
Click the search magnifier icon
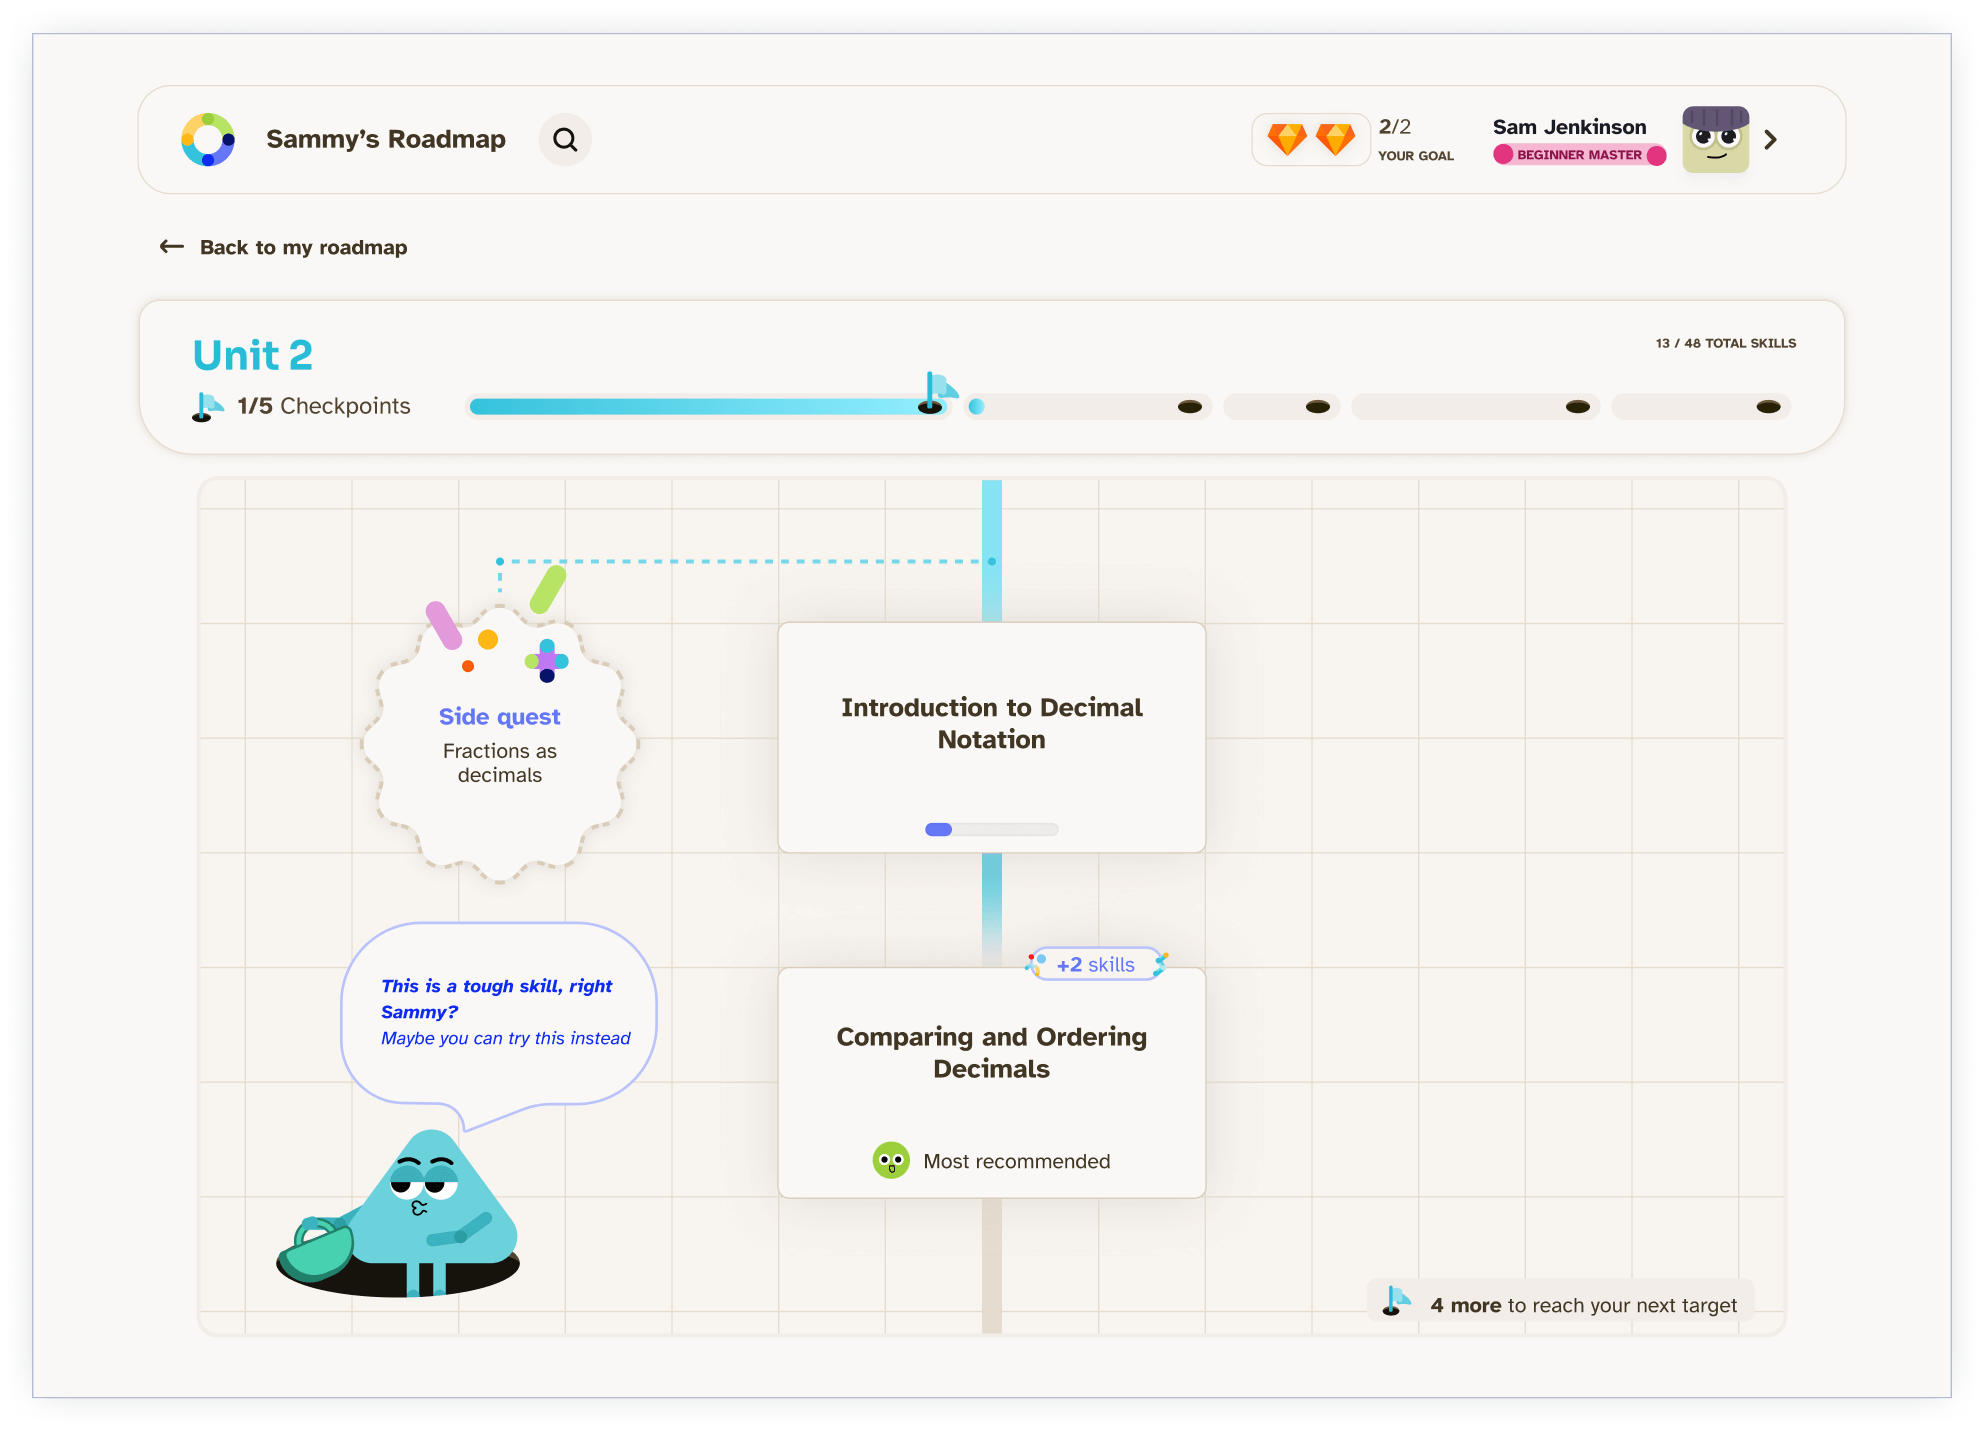[x=565, y=140]
